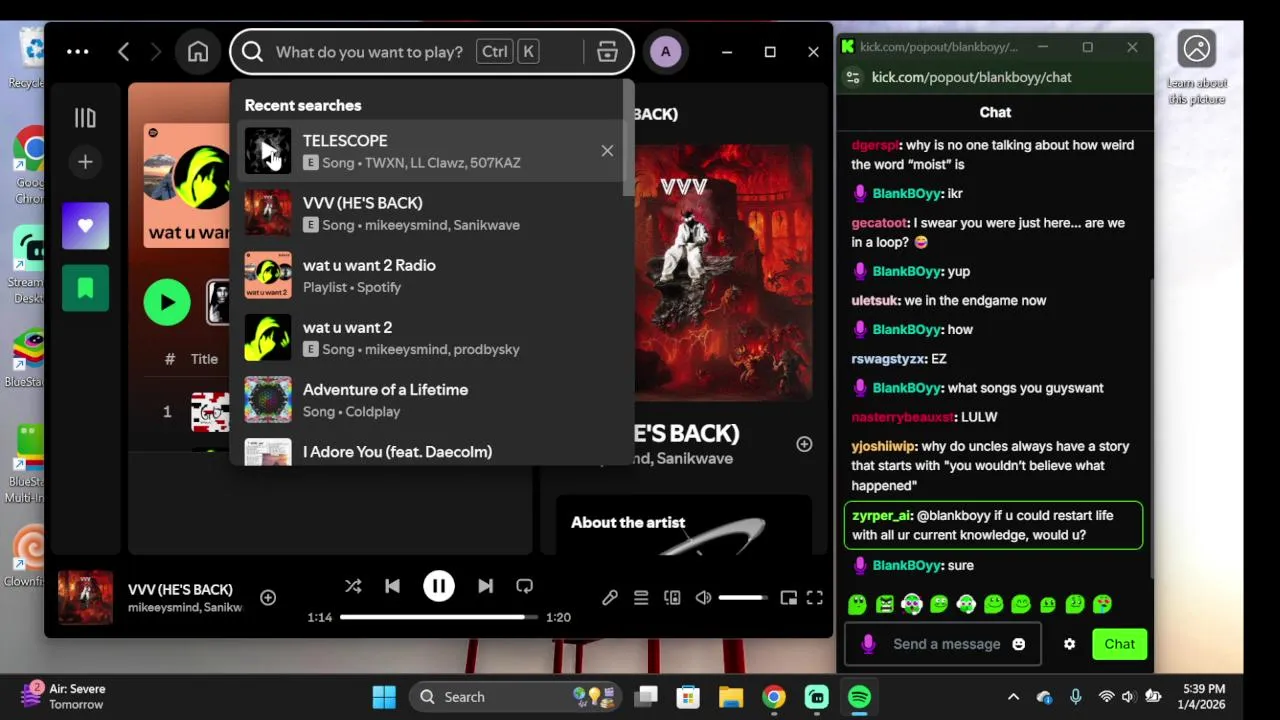Viewport: 1280px width, 720px height.
Task: Play the wat u want 2 Radio playlist
Action: coord(167,302)
